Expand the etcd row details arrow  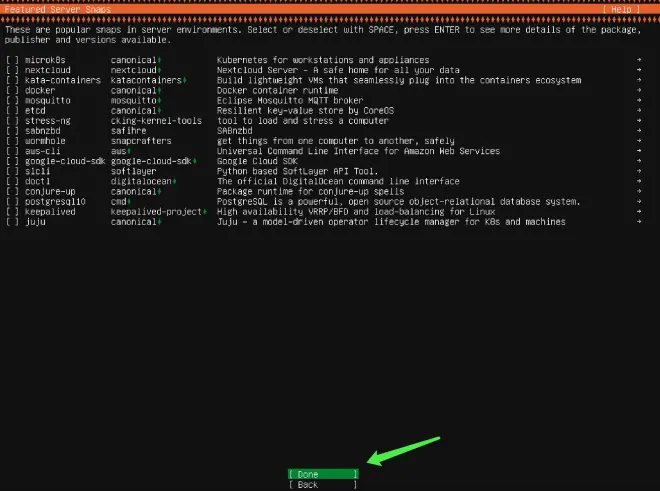pyautogui.click(x=639, y=110)
